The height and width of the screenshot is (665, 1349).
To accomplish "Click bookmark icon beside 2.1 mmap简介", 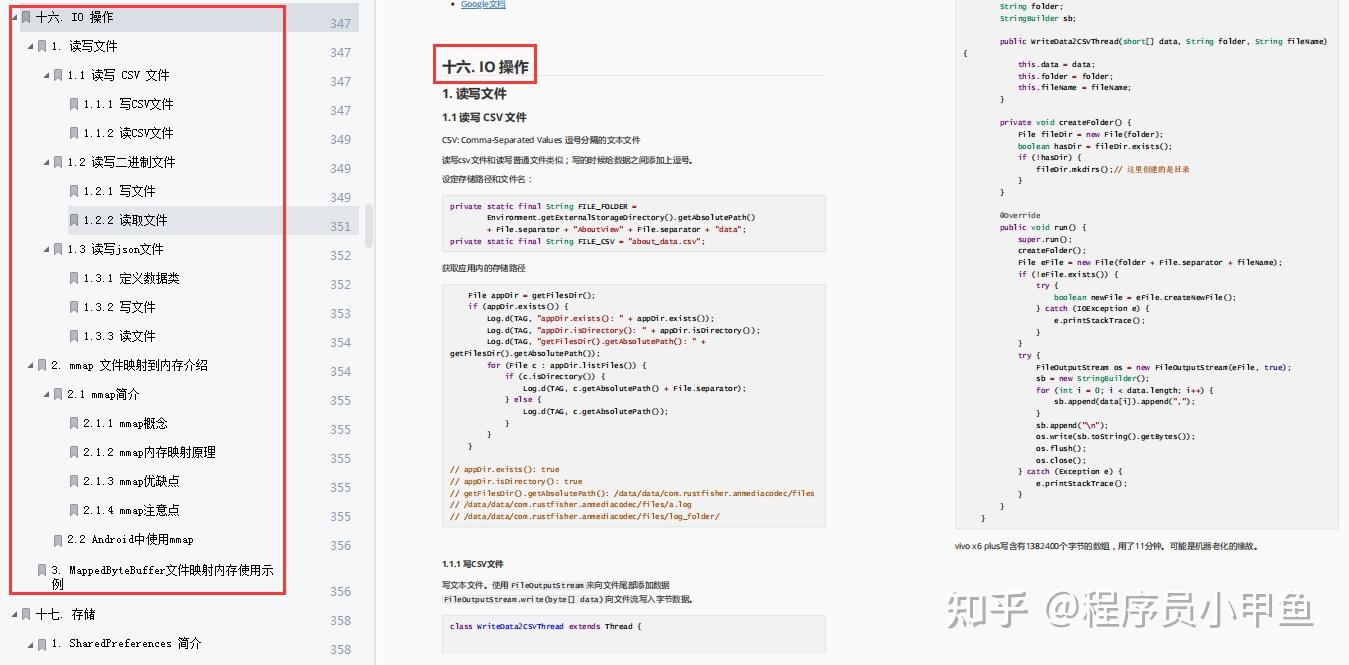I will coord(58,394).
